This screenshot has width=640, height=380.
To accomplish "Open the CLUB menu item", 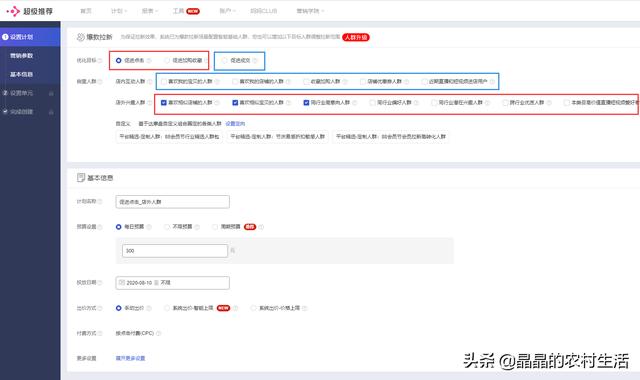I will pyautogui.click(x=264, y=11).
